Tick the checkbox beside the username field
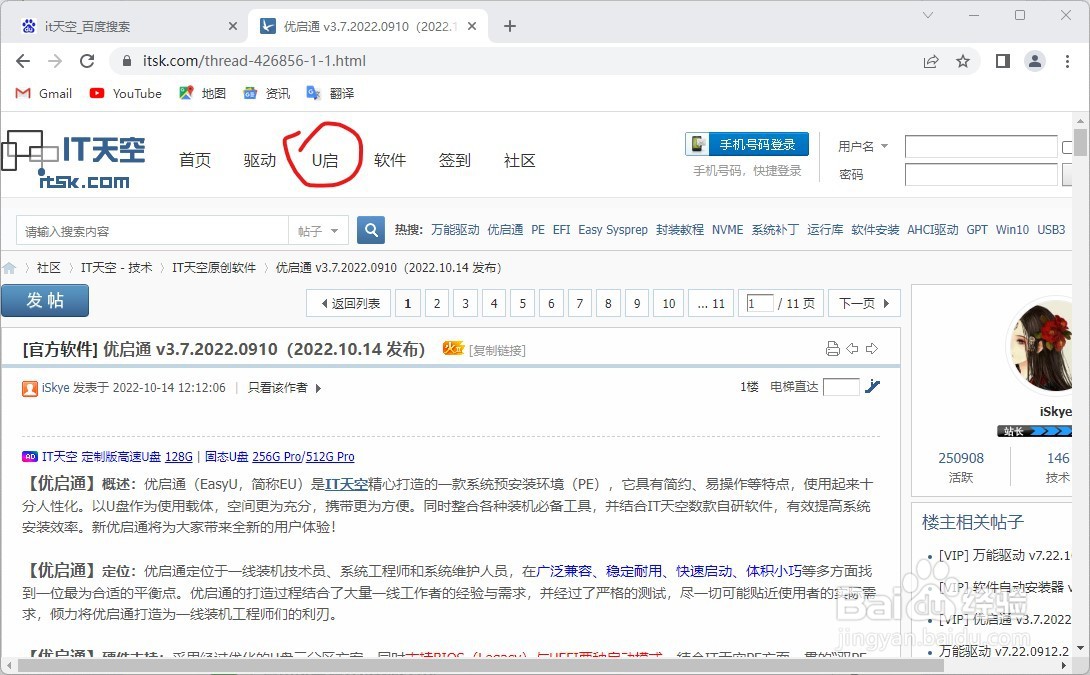This screenshot has height=675, width=1090. click(1068, 147)
